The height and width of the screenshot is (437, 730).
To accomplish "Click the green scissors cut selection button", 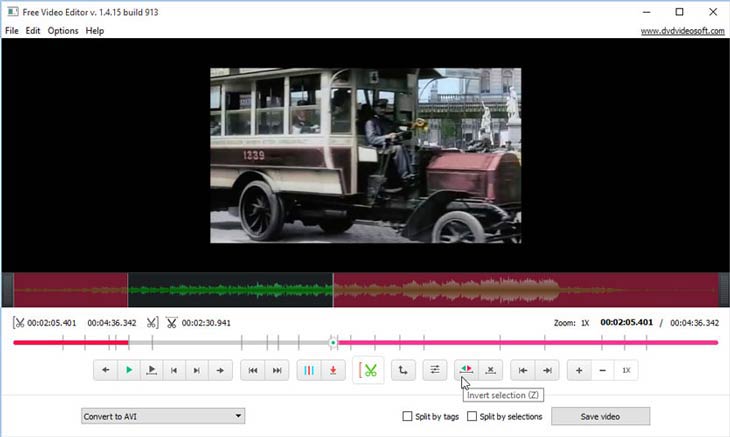I will pos(368,370).
